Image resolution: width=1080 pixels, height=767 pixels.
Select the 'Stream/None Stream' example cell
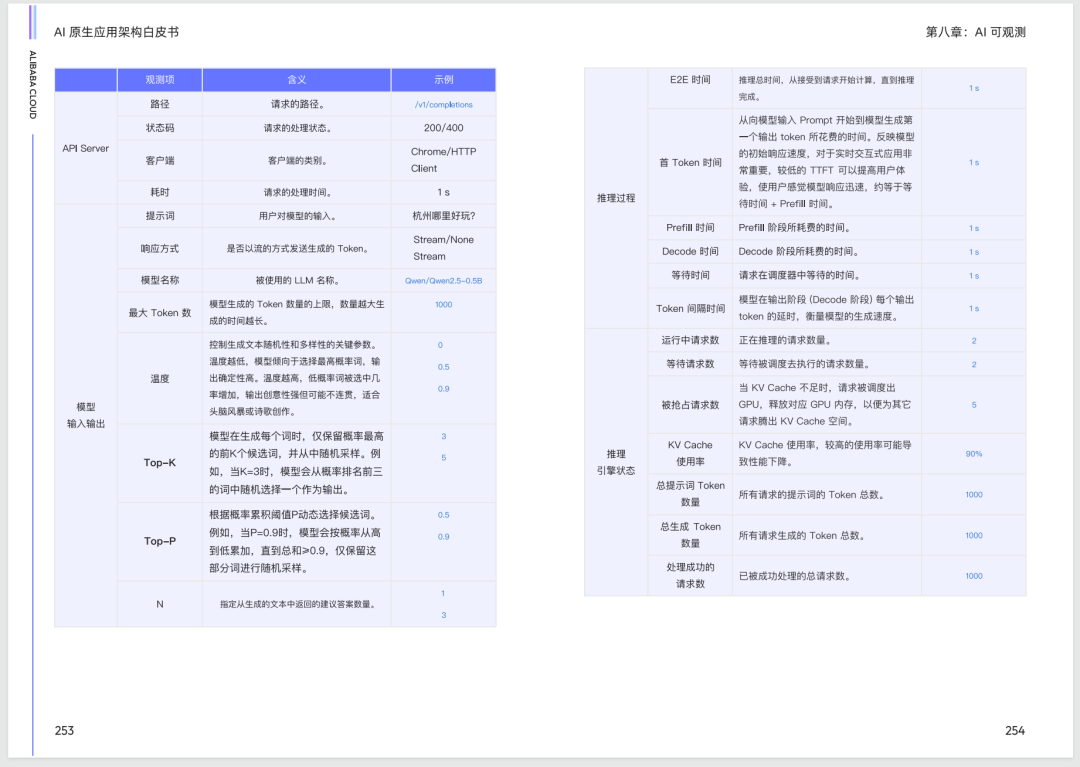pyautogui.click(x=444, y=248)
